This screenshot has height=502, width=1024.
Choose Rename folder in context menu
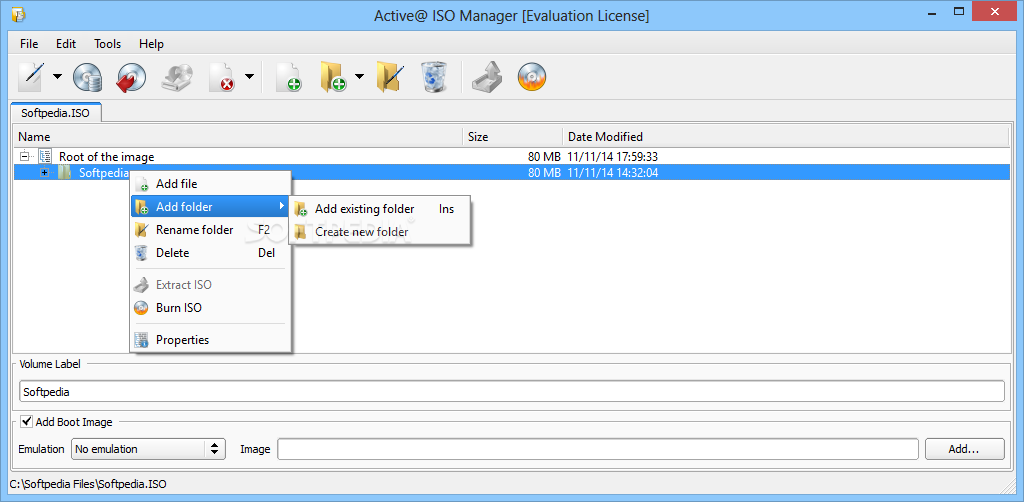tap(210, 230)
